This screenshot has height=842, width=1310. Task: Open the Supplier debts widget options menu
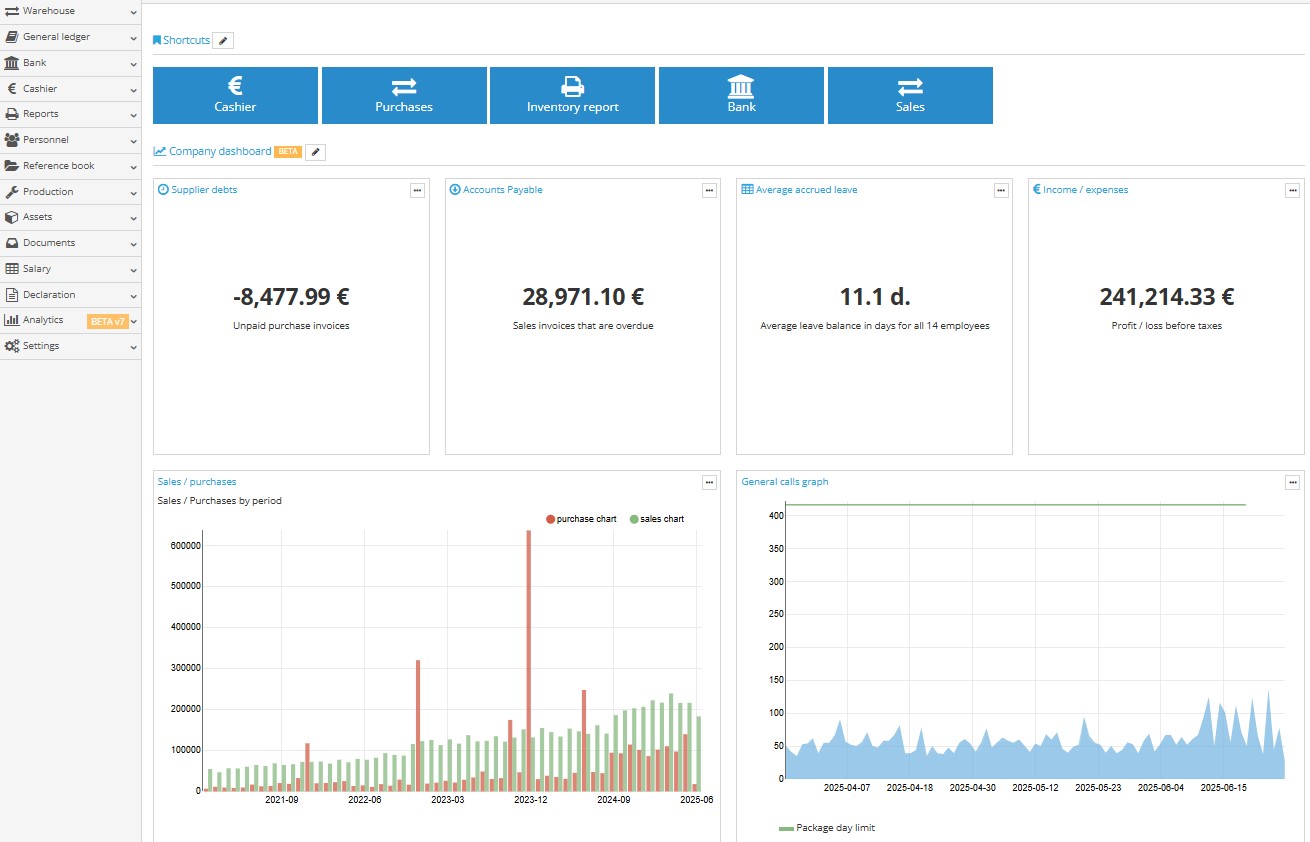click(x=417, y=190)
